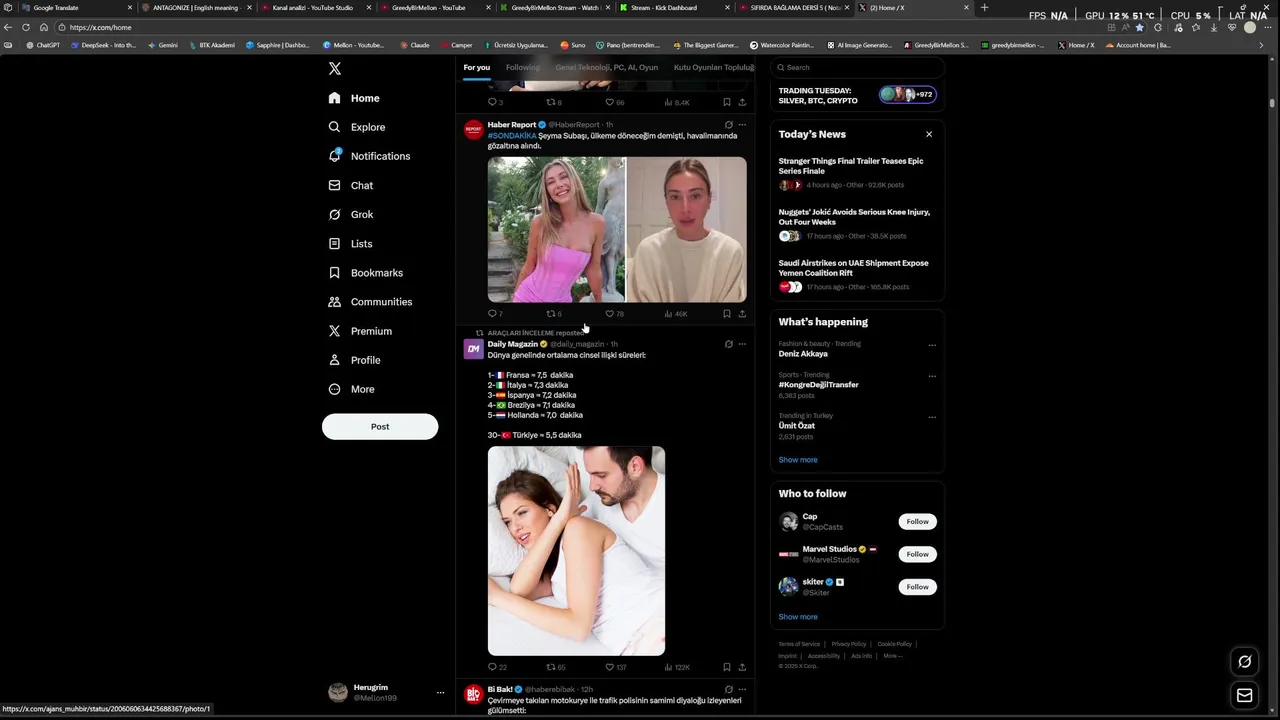More options for #KongreDeğilTransfer trend

(932, 376)
